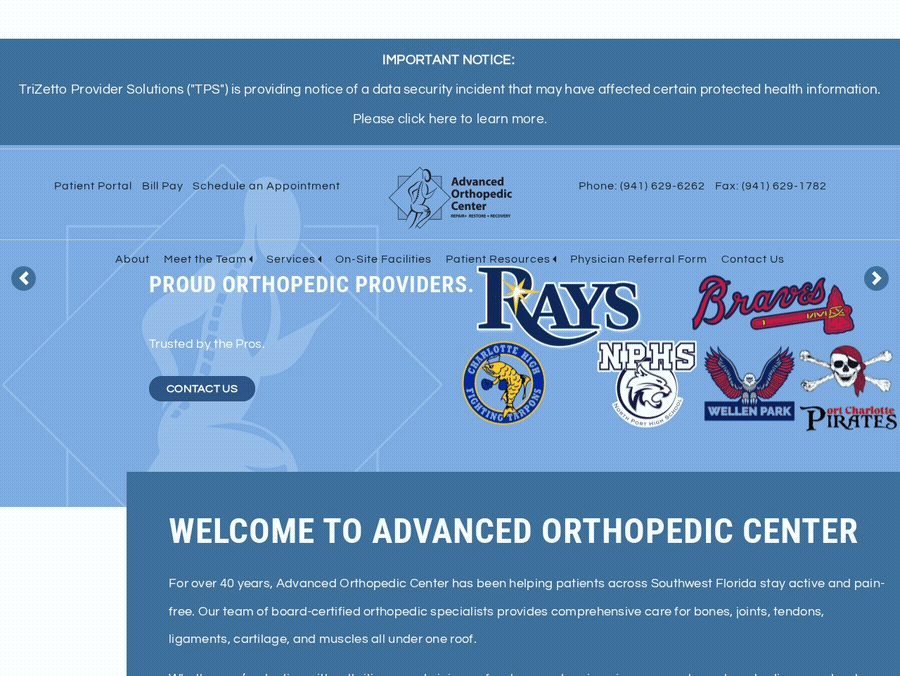The width and height of the screenshot is (900, 676).
Task: Open the Bill Pay link
Action: 162,186
